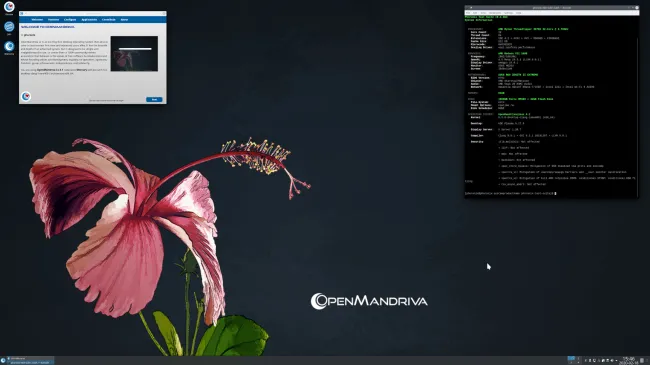
Task: Click the clock in the system tray
Action: pyautogui.click(x=628, y=360)
